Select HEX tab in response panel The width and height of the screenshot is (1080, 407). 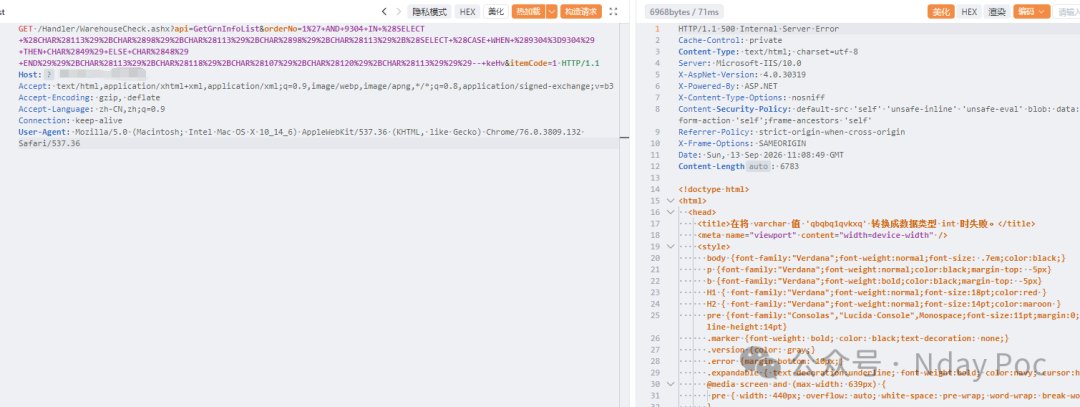(969, 12)
